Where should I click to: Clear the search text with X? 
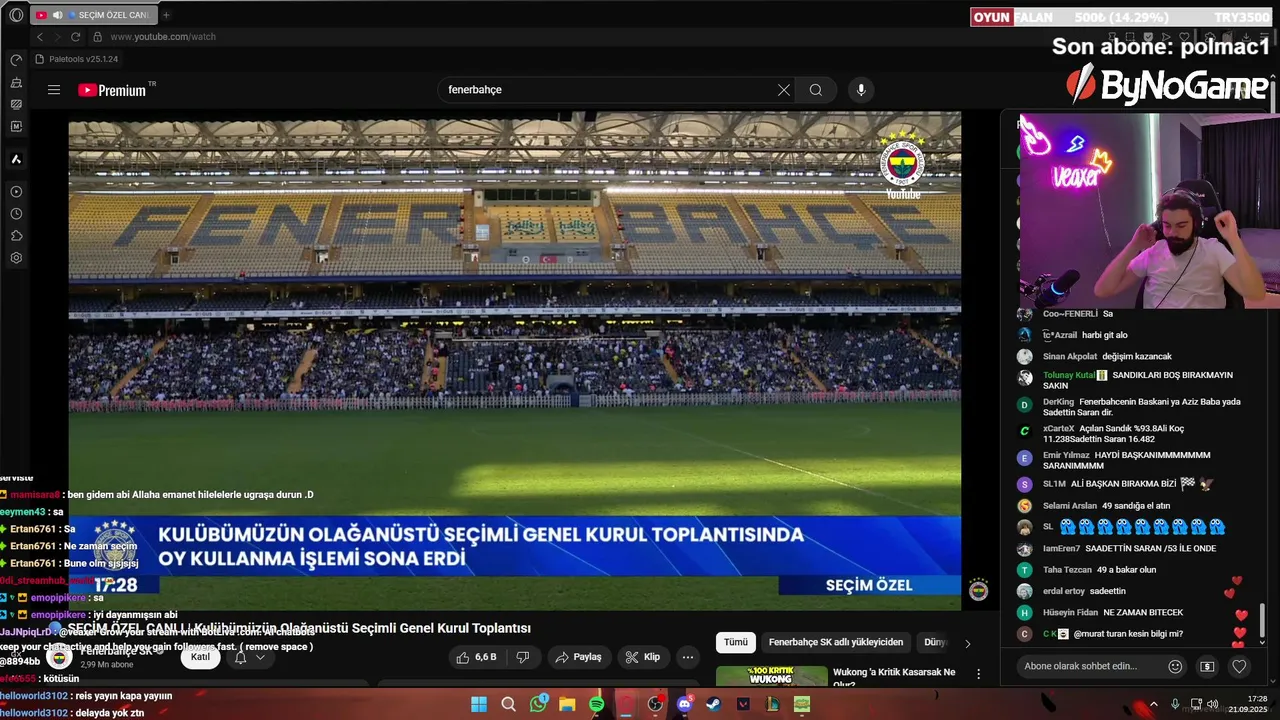784,90
